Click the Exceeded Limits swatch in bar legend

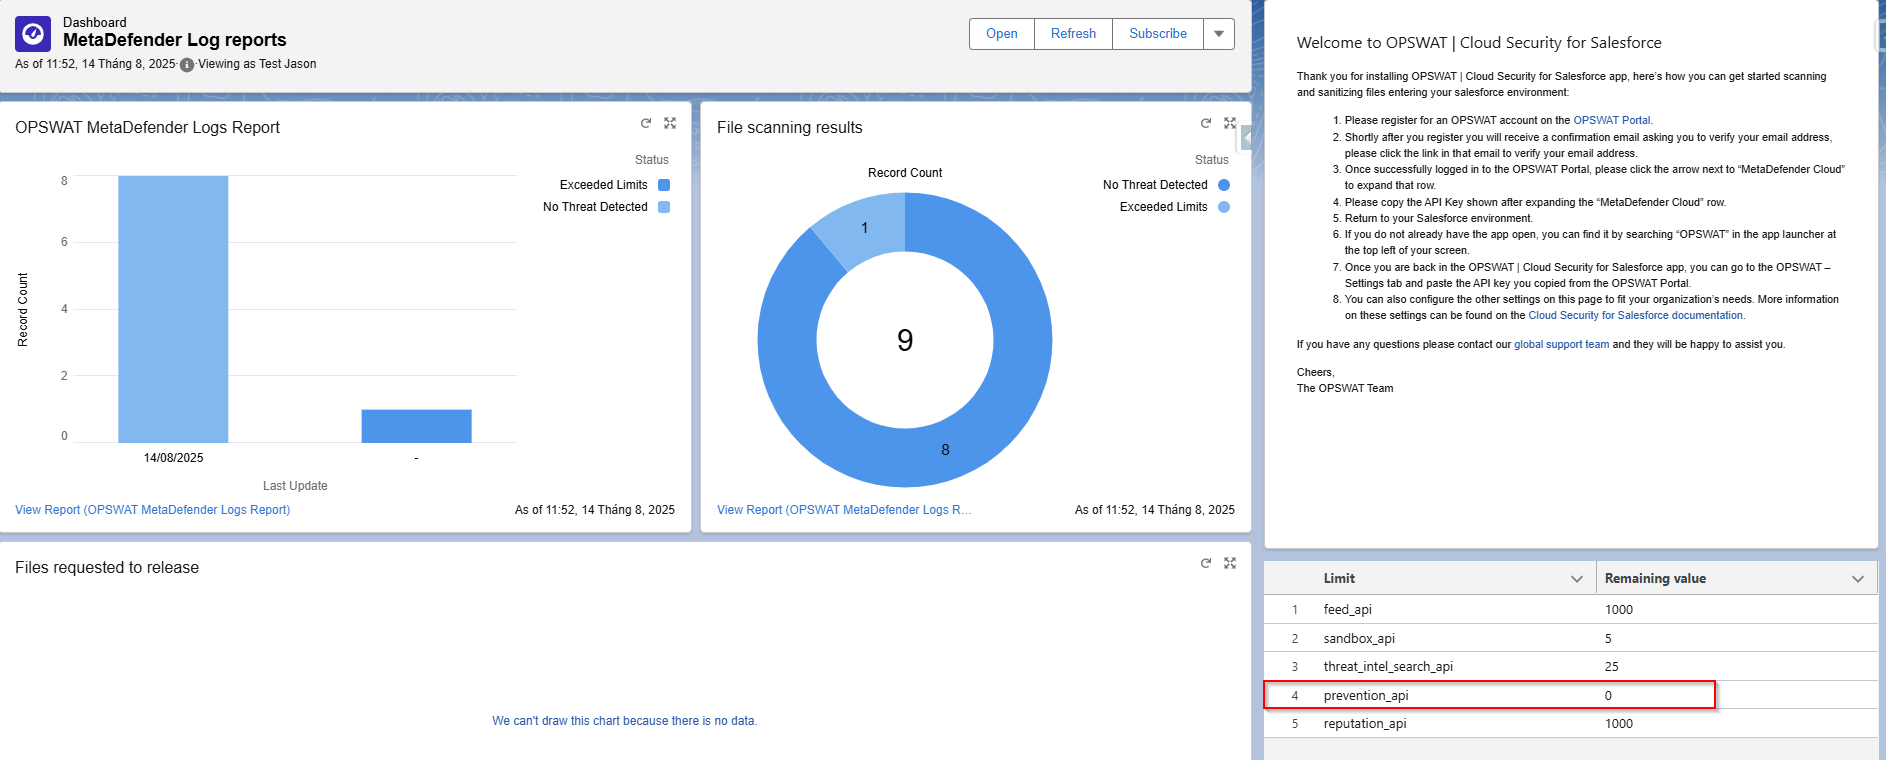[664, 185]
